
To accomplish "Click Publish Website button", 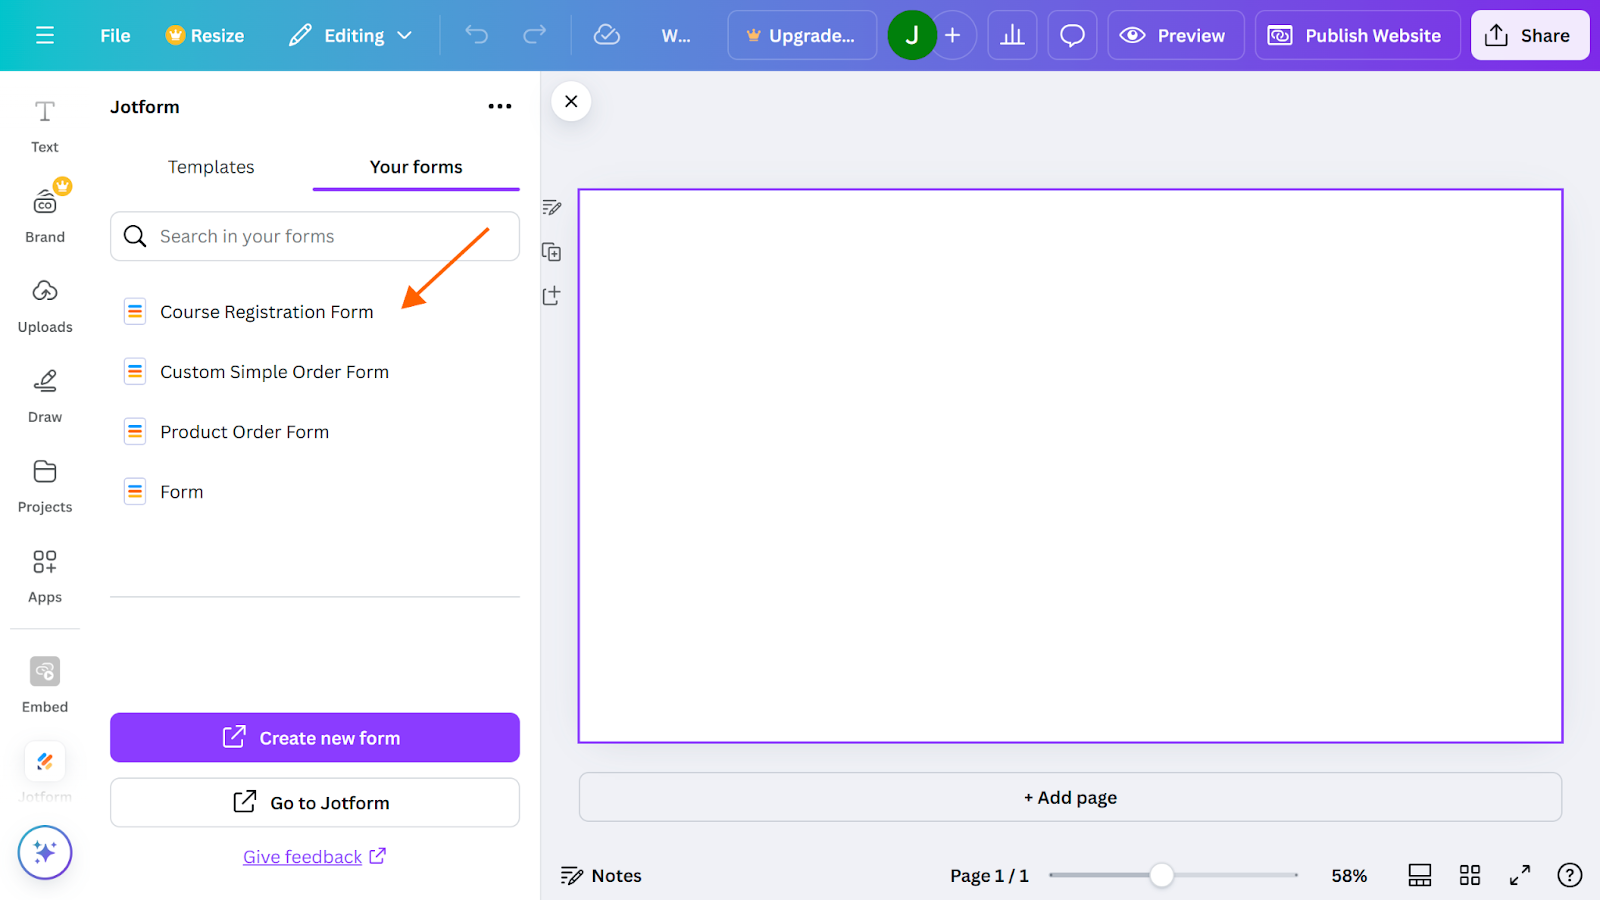I will (x=1358, y=36).
